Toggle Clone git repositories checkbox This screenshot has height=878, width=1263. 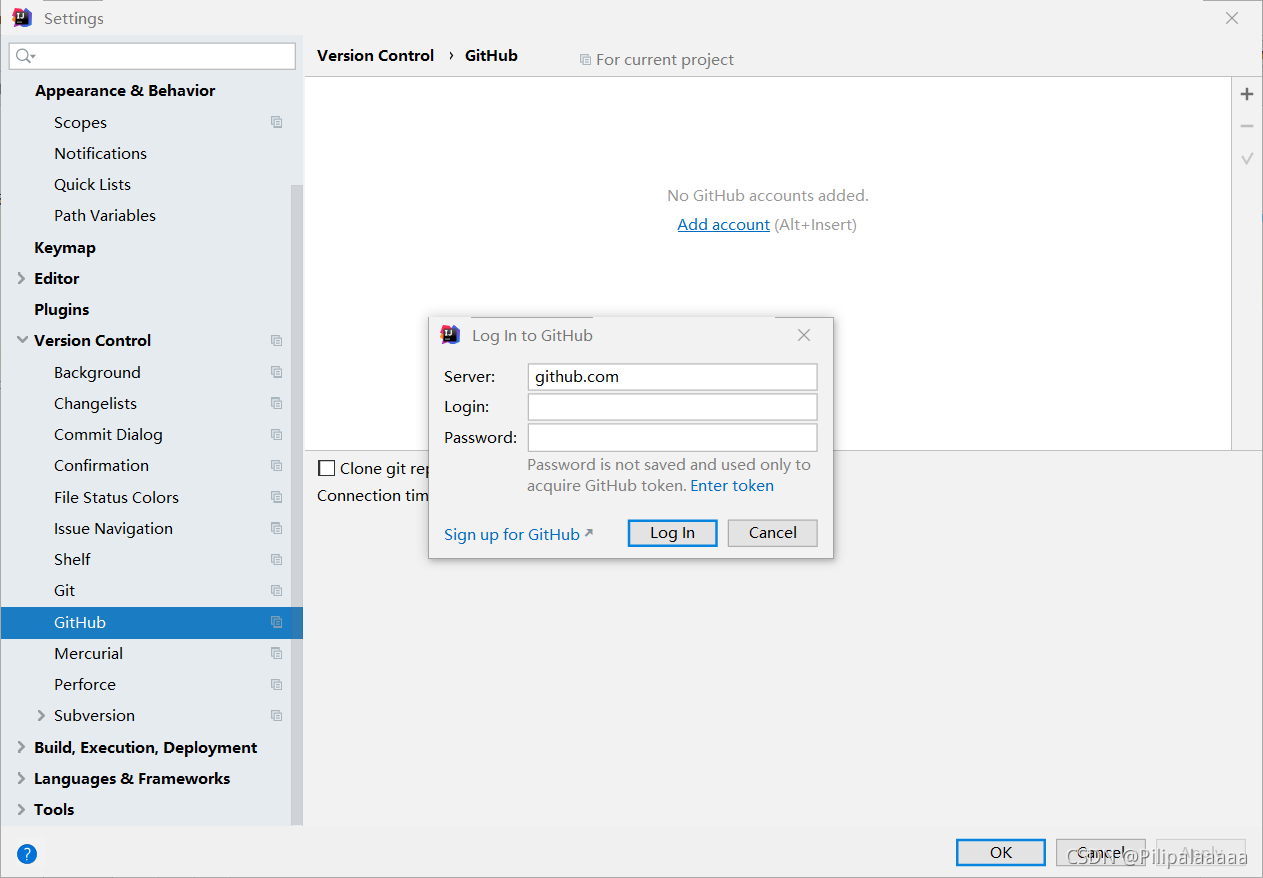[326, 468]
